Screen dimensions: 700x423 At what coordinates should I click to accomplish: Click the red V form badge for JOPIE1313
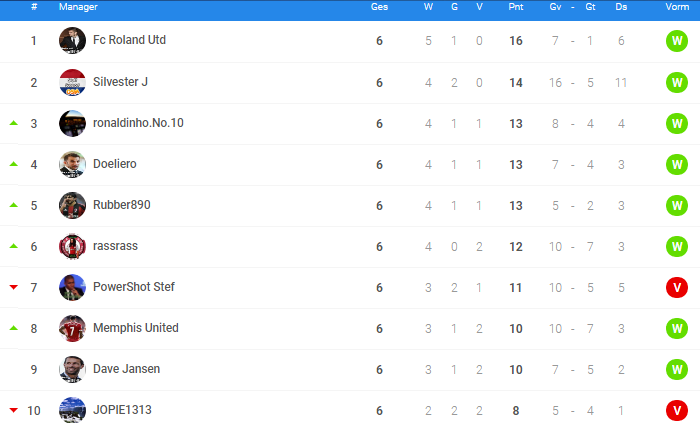(677, 411)
